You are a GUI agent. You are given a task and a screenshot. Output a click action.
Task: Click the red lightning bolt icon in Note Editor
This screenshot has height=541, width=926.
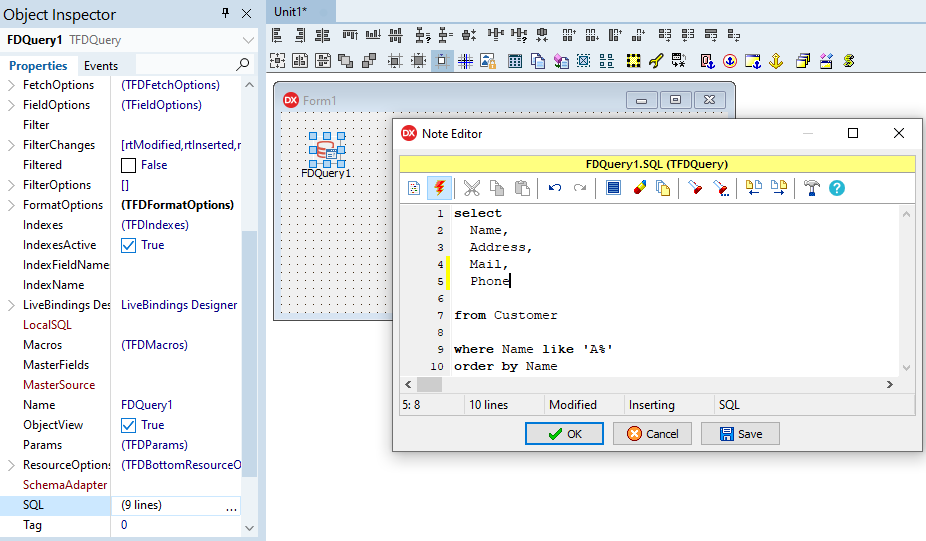coord(439,188)
